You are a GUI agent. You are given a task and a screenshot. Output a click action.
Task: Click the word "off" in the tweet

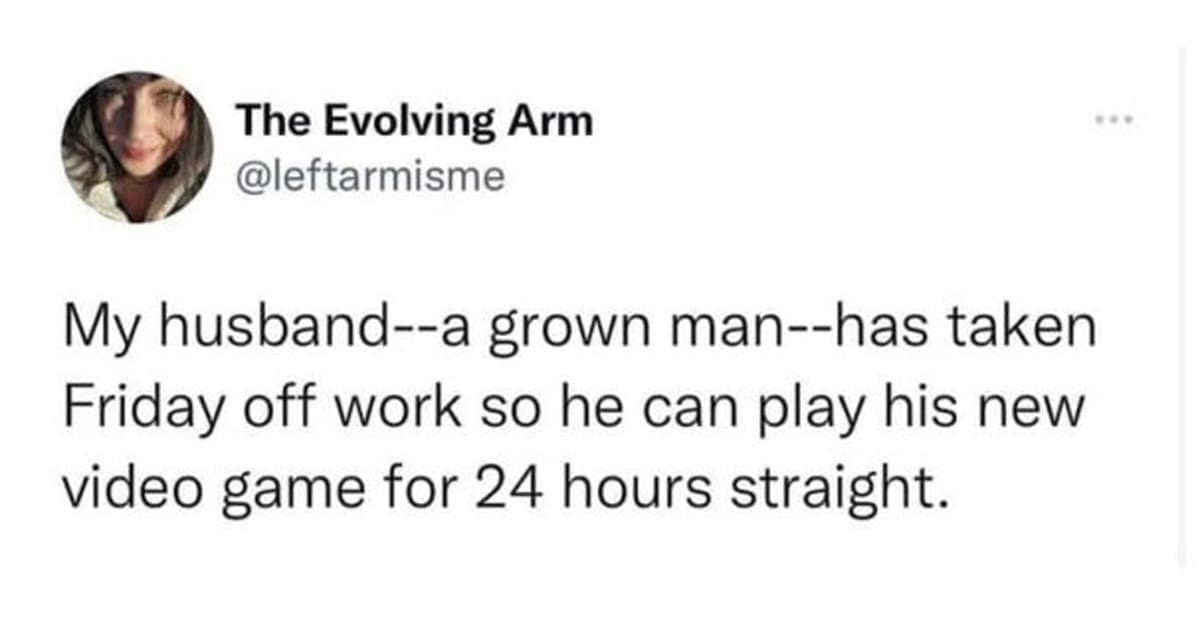click(x=259, y=410)
